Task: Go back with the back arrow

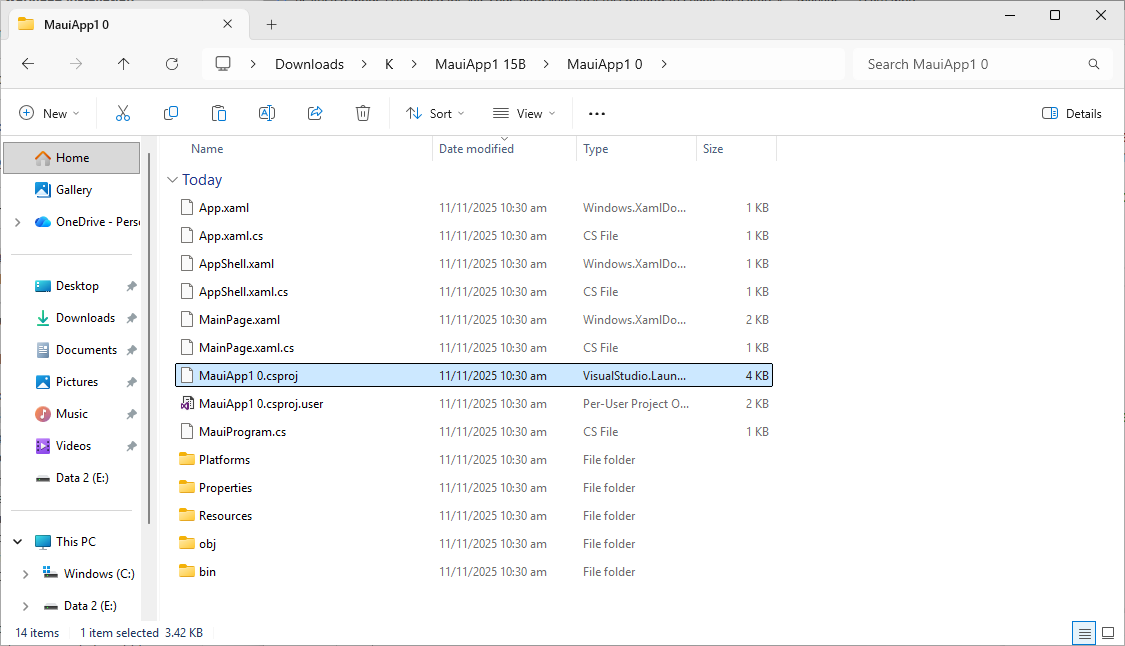Action: pyautogui.click(x=28, y=64)
